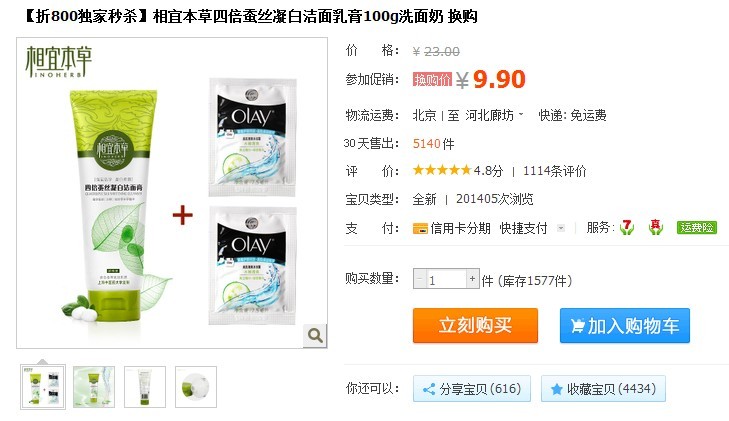Click the green 运费险 badge
Image resolution: width=729 pixels, height=421 pixels.
[x=696, y=227]
